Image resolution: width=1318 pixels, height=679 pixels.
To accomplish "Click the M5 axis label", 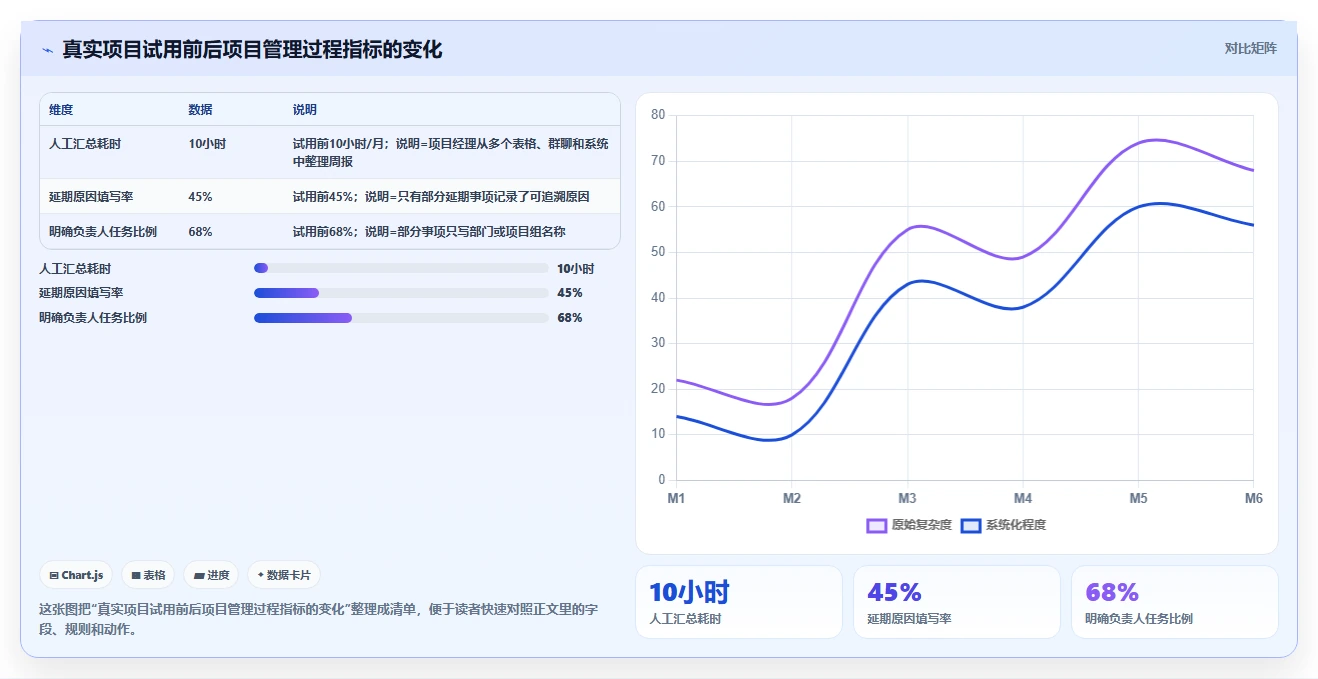I will (1138, 498).
